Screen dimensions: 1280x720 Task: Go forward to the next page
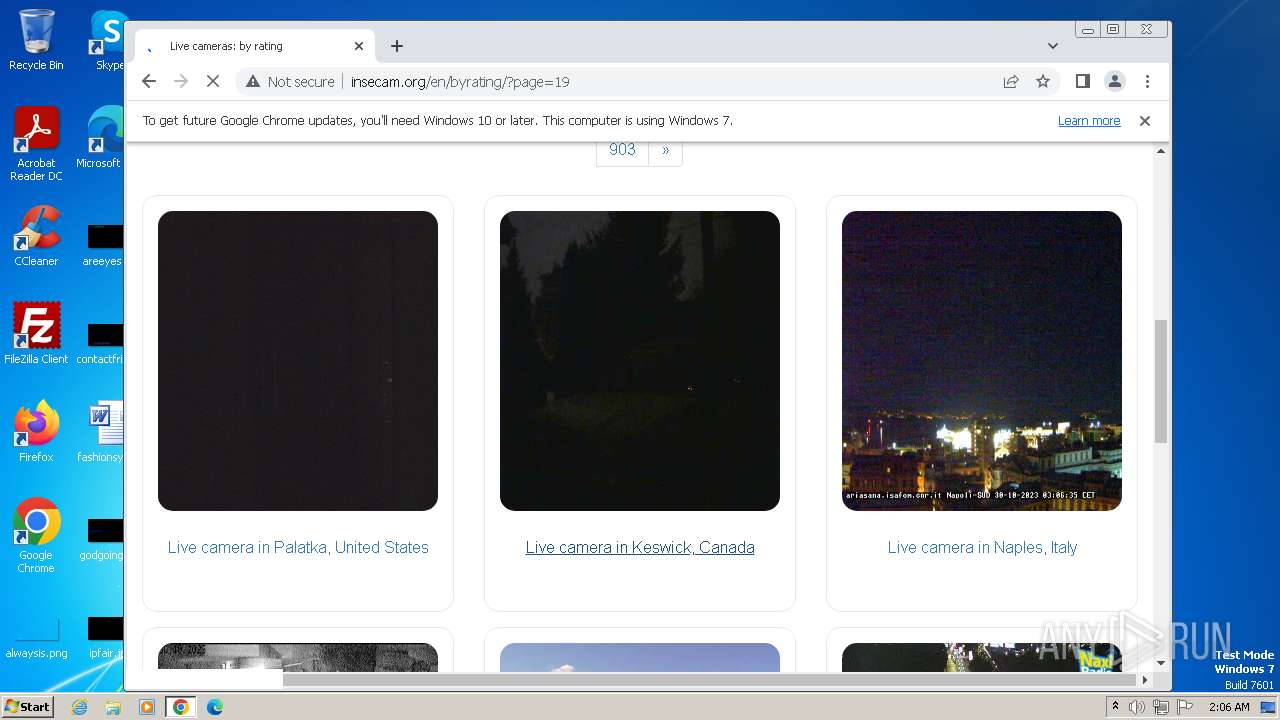click(x=181, y=81)
